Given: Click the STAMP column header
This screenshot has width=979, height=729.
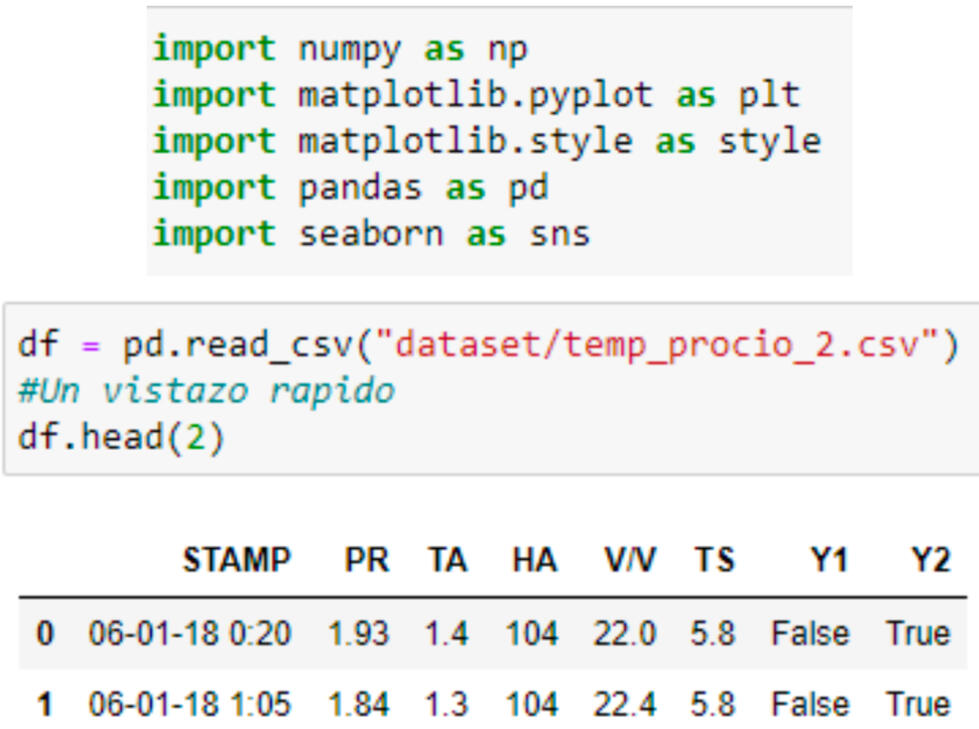Looking at the screenshot, I should click(236, 561).
